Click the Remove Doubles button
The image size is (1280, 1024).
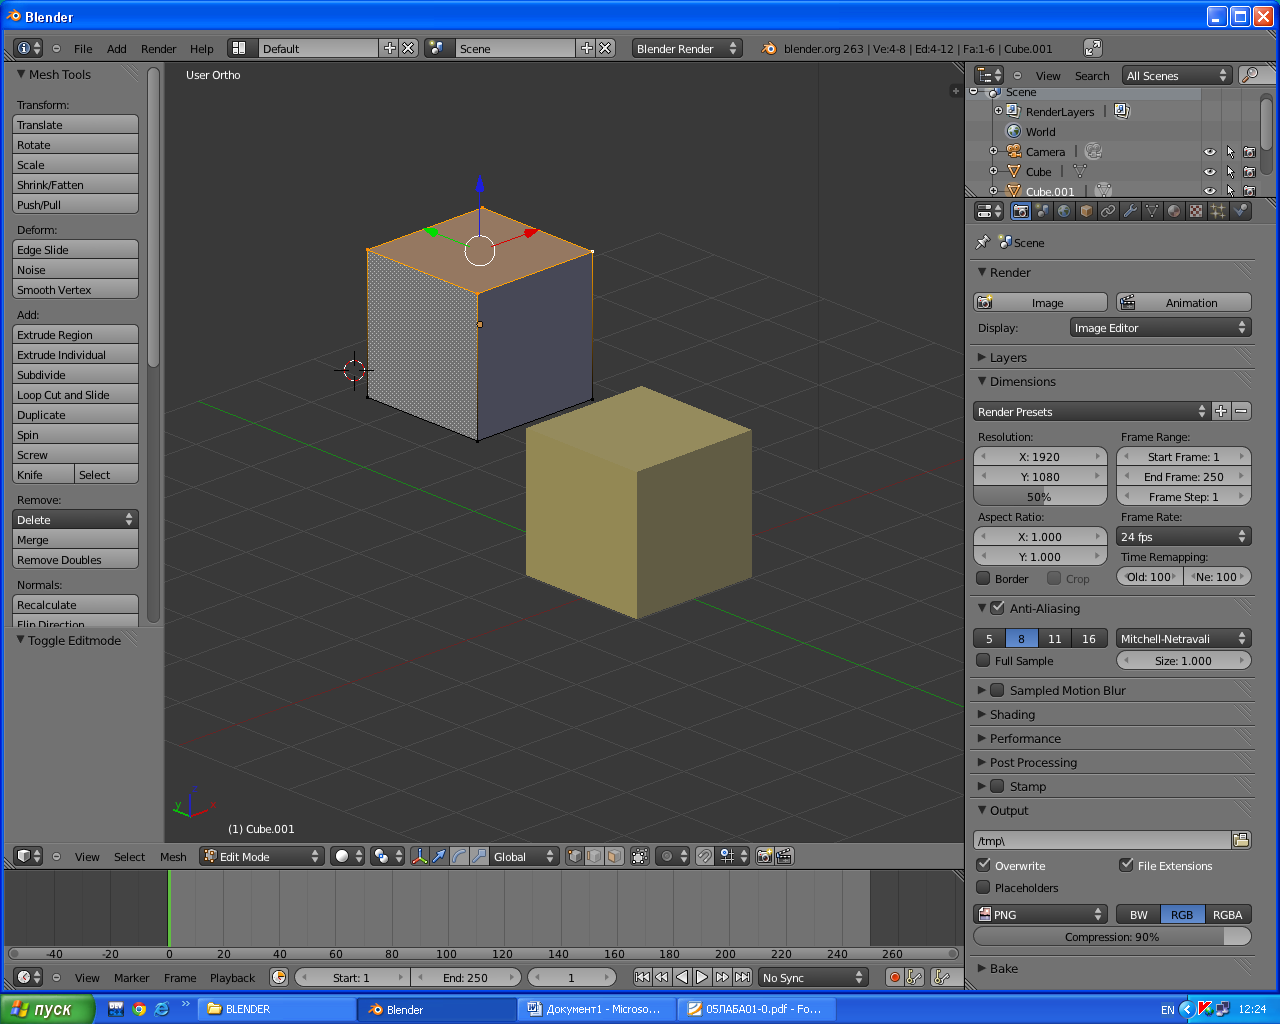(x=75, y=559)
